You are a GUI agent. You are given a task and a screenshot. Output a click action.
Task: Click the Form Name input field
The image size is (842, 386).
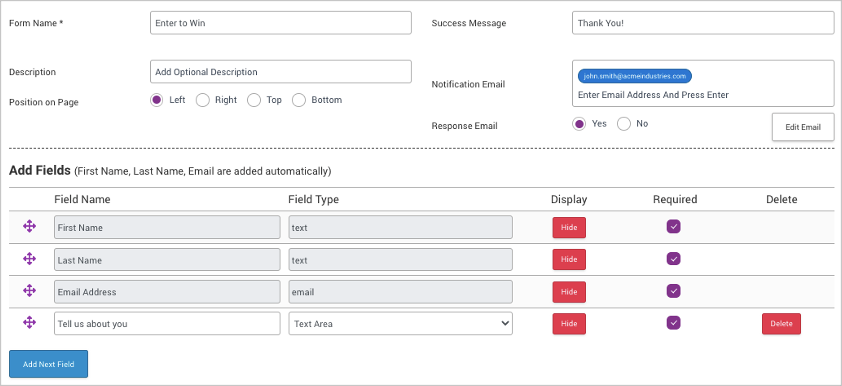[x=281, y=23]
